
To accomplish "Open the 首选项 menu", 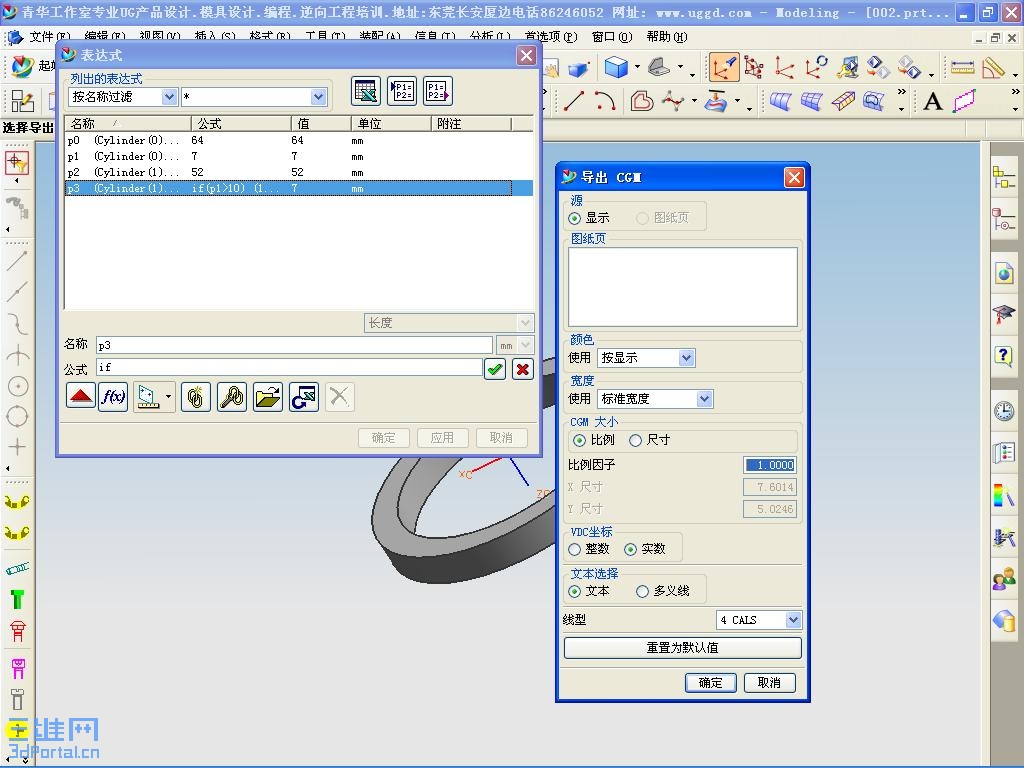I will (551, 37).
